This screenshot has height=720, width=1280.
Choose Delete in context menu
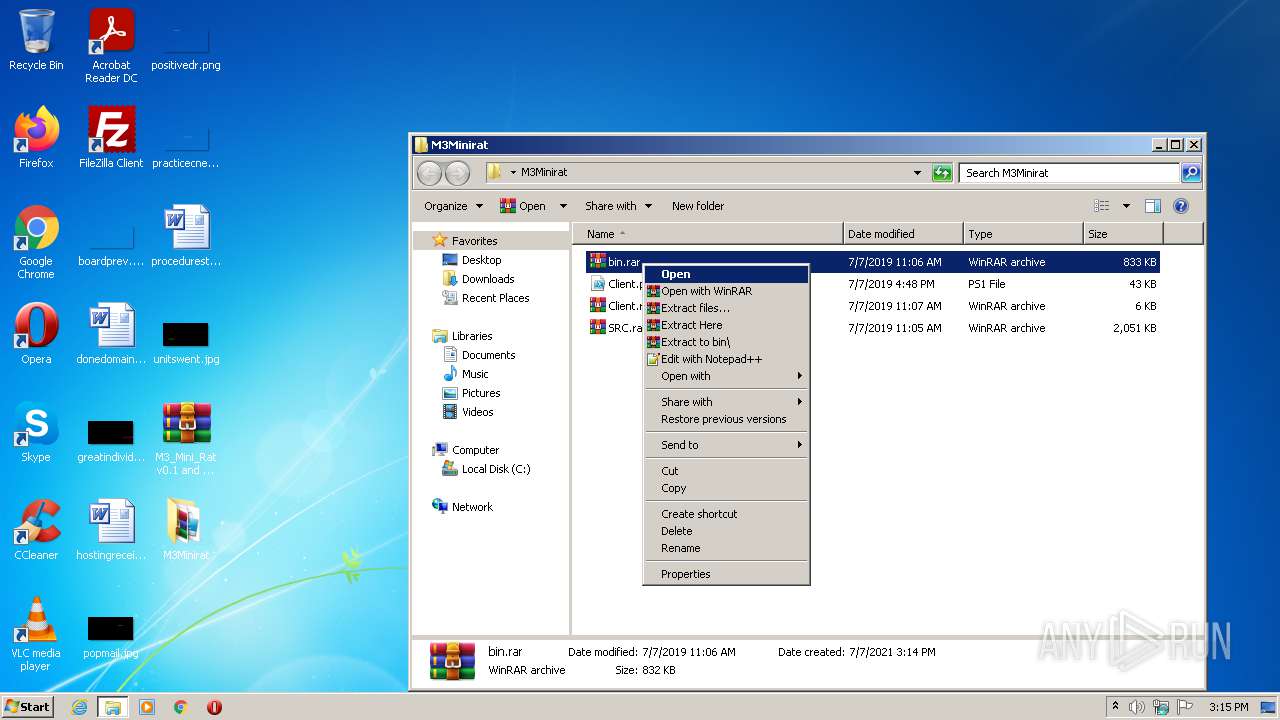coord(726,531)
